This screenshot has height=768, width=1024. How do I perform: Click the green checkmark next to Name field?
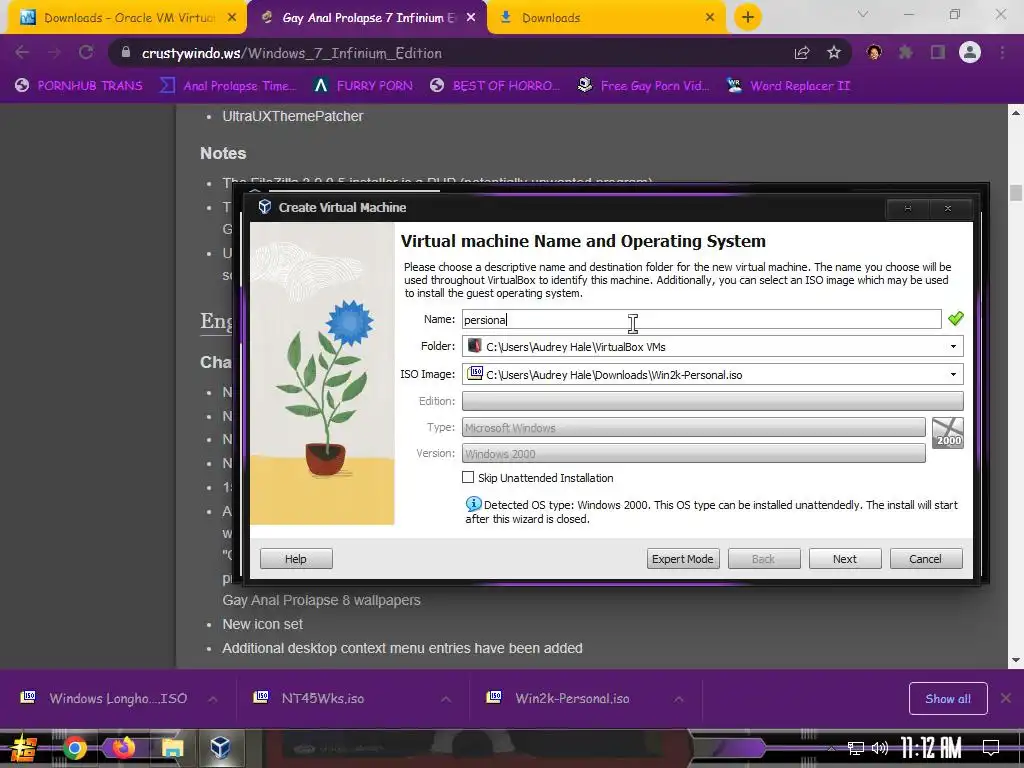(x=955, y=319)
